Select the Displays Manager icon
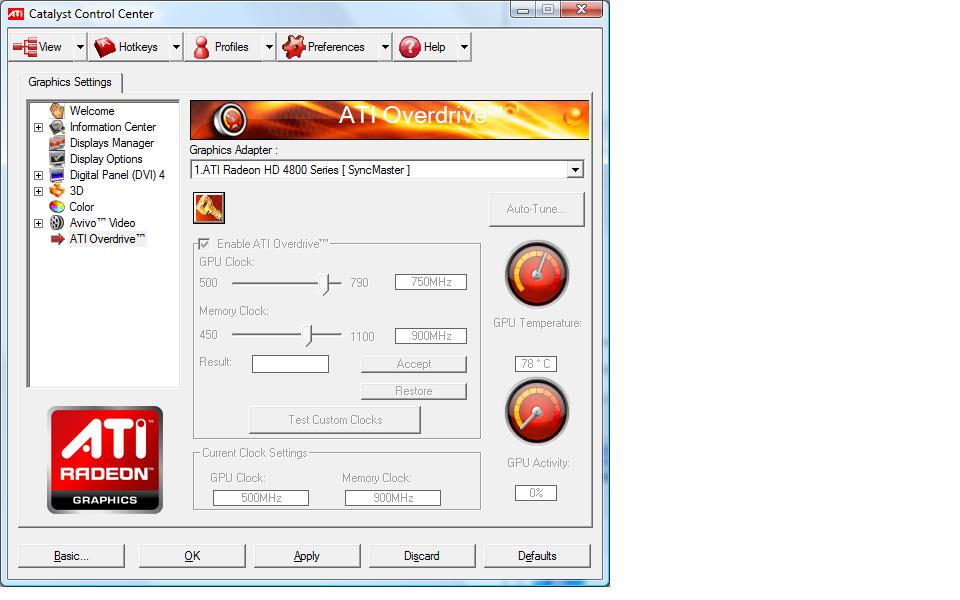 pos(57,143)
